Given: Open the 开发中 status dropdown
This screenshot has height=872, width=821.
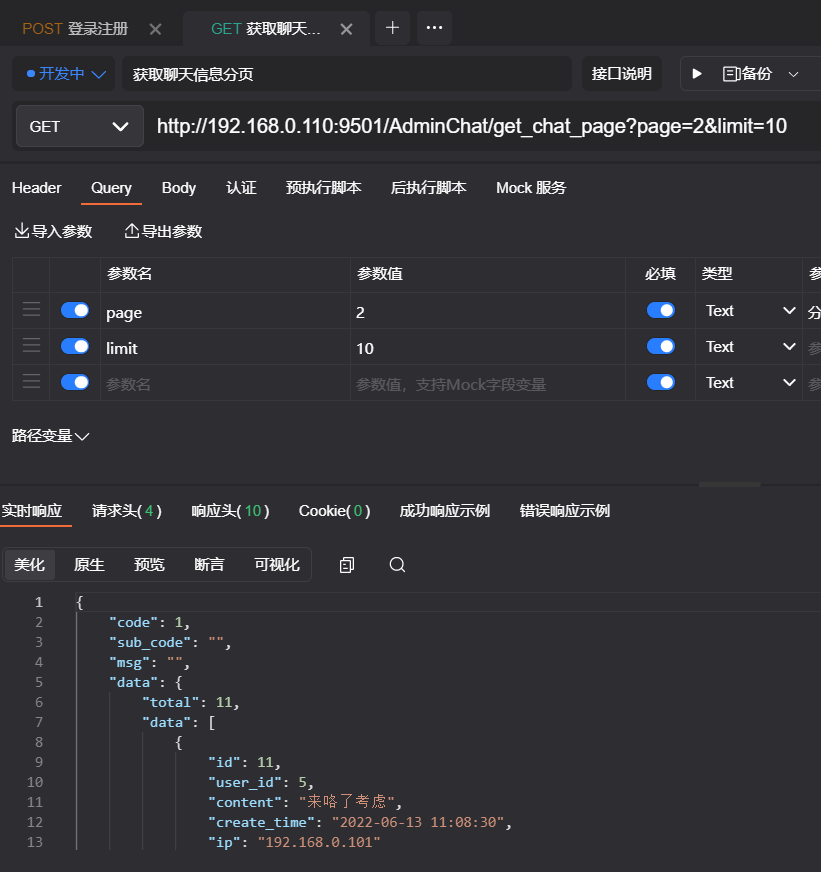Looking at the screenshot, I should coord(66,74).
